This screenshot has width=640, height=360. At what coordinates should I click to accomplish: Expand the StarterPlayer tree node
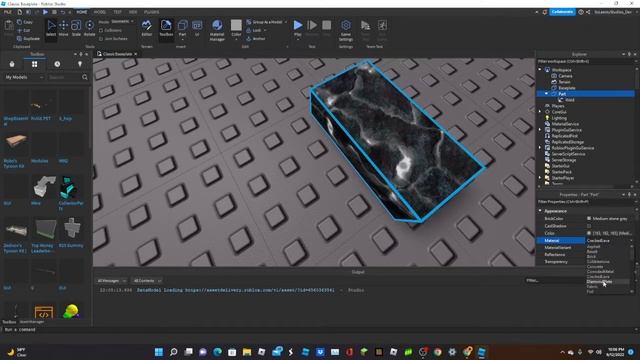(x=540, y=178)
